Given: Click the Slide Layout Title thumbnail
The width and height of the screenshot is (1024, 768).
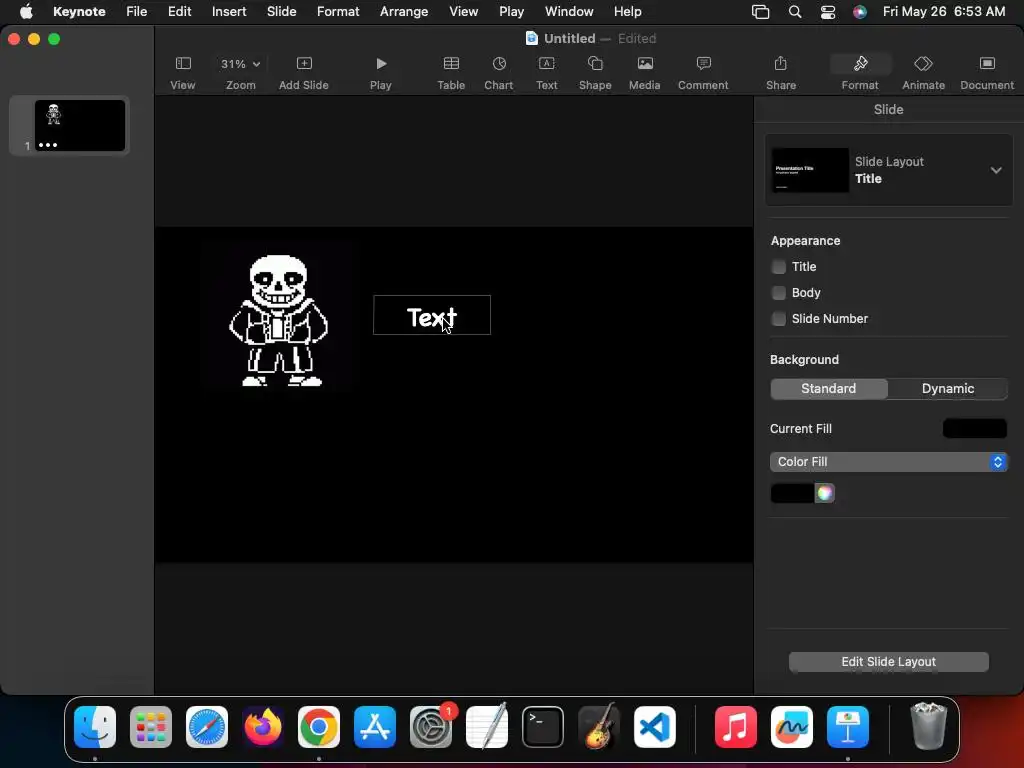Looking at the screenshot, I should tap(810, 170).
